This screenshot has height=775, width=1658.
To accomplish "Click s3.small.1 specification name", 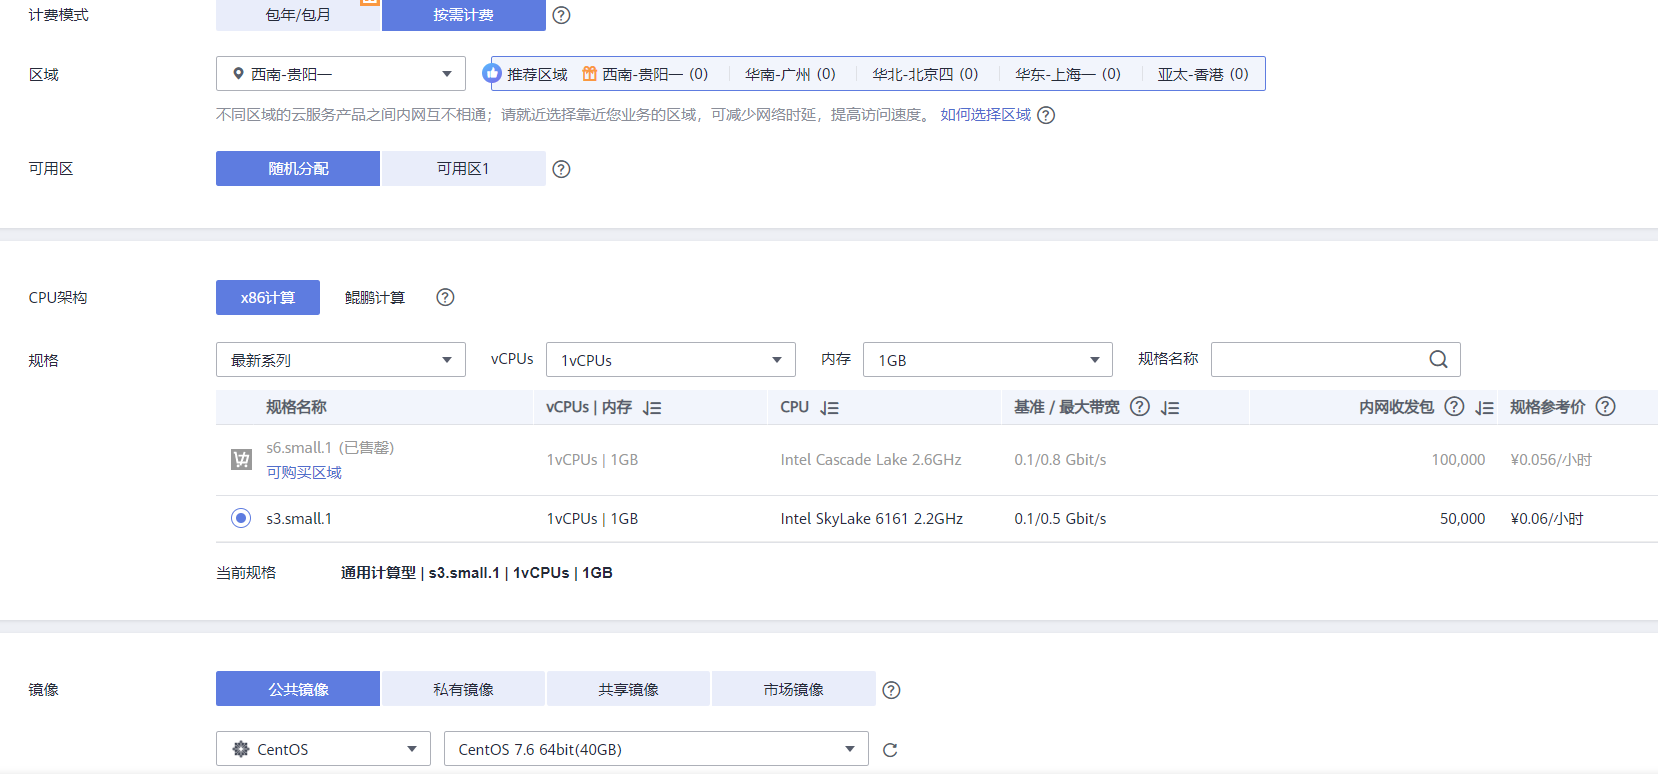I will pyautogui.click(x=299, y=519).
